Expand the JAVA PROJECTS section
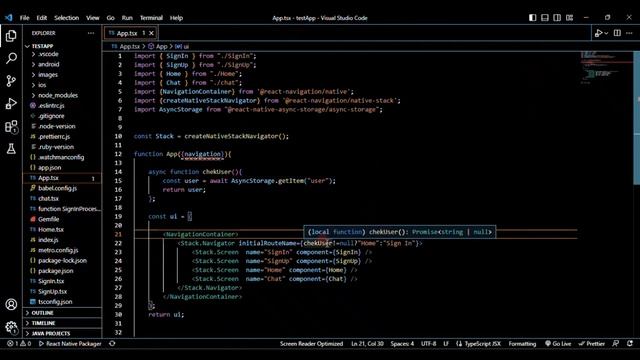 tap(51, 333)
